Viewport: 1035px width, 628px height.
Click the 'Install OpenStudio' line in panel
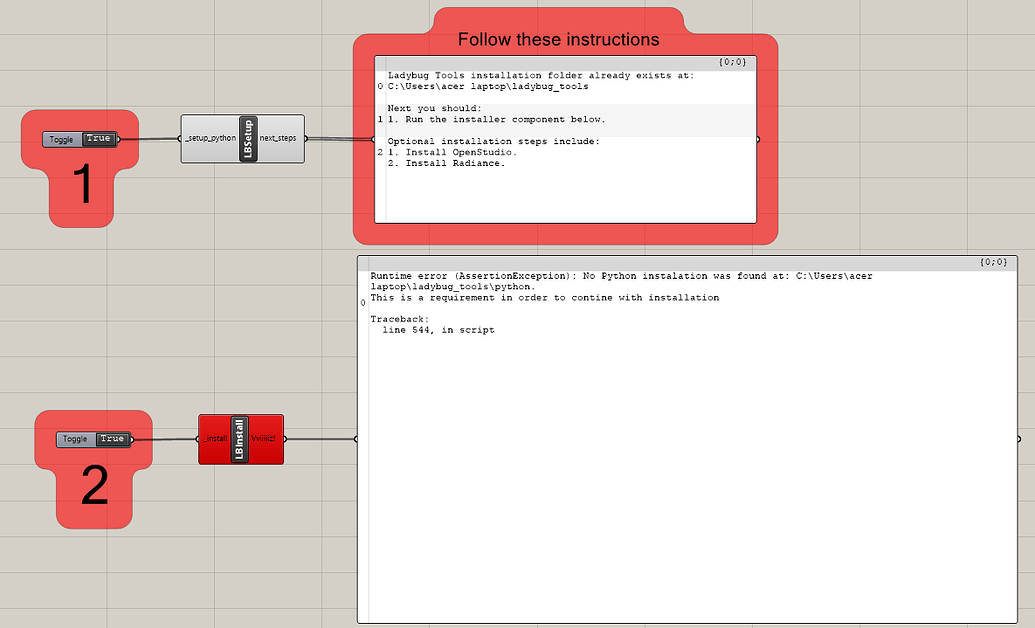click(452, 153)
